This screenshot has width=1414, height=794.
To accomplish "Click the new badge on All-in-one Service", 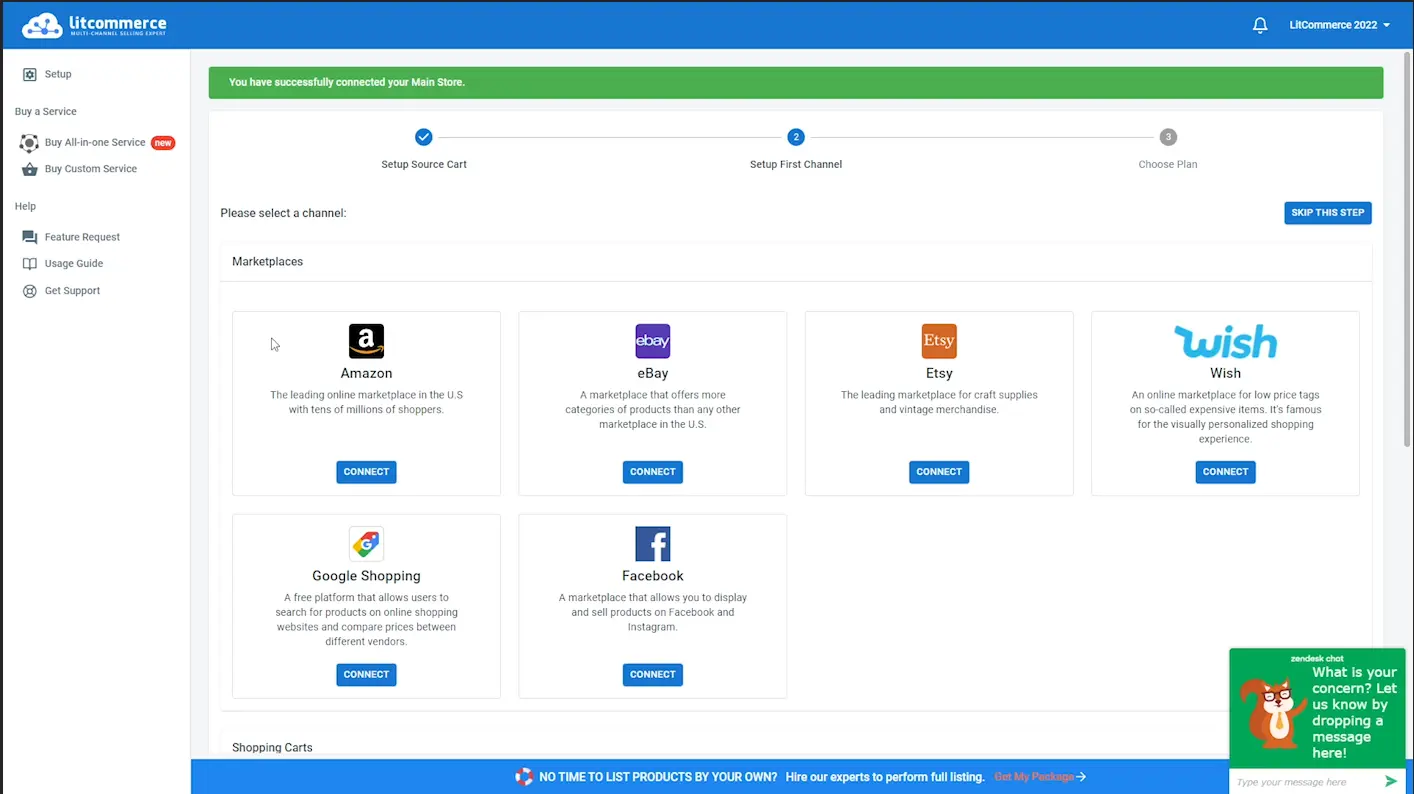I will coord(163,143).
